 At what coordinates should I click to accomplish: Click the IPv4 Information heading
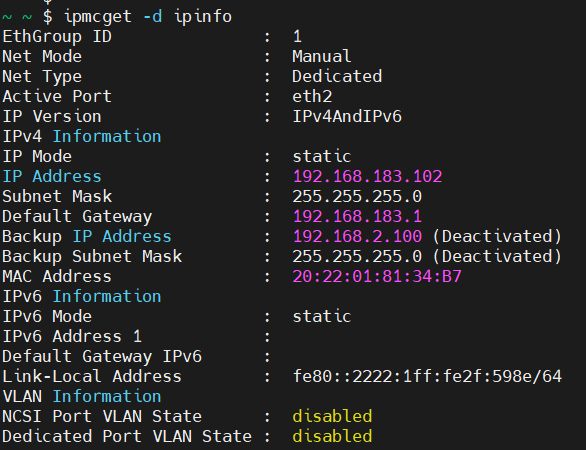click(x=82, y=136)
